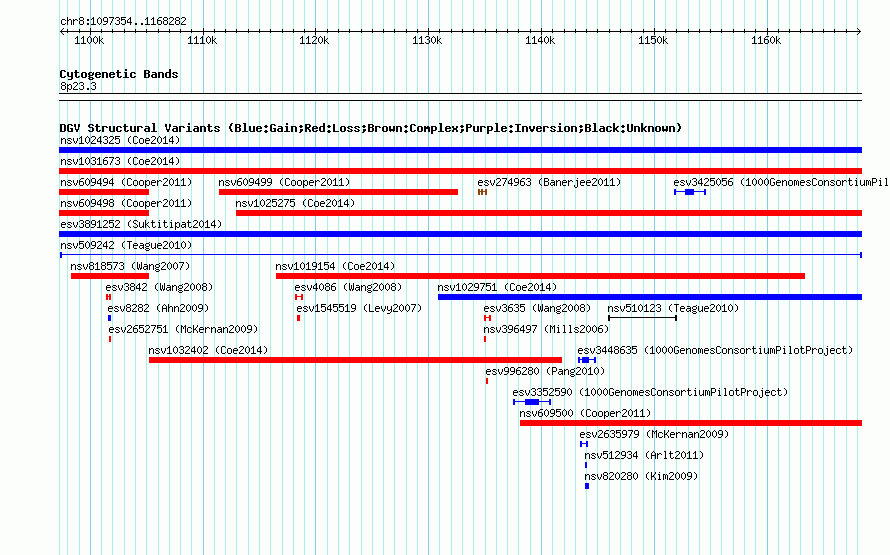Viewport: 890px width, 555px height.
Task: Click the esv3425056 blue gain glyph
Action: click(x=690, y=192)
